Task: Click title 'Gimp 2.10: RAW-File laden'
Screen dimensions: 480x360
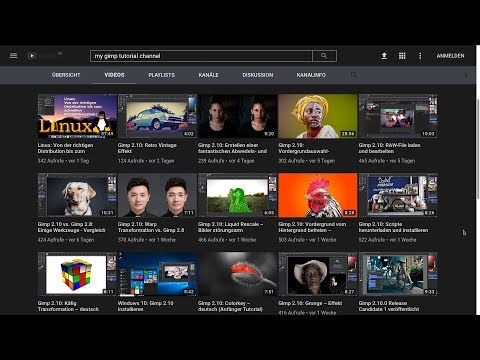Action: coord(390,148)
